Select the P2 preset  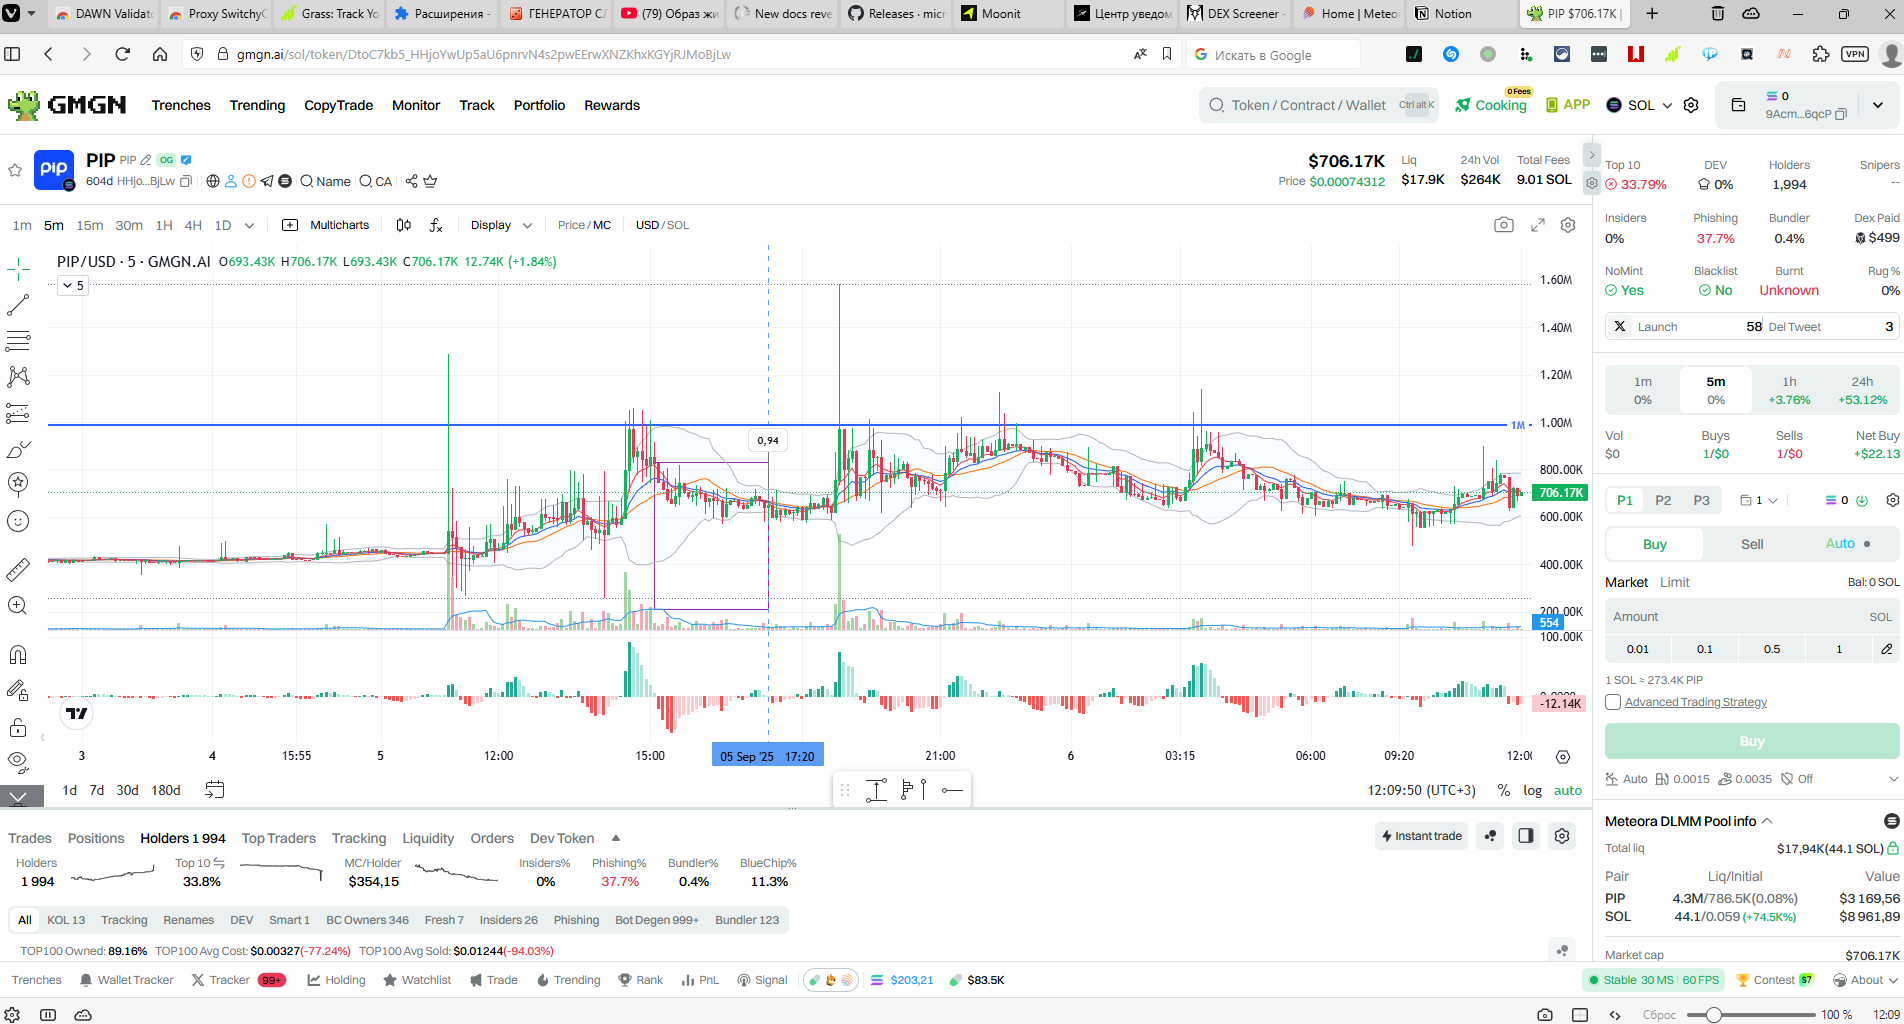[x=1663, y=500]
